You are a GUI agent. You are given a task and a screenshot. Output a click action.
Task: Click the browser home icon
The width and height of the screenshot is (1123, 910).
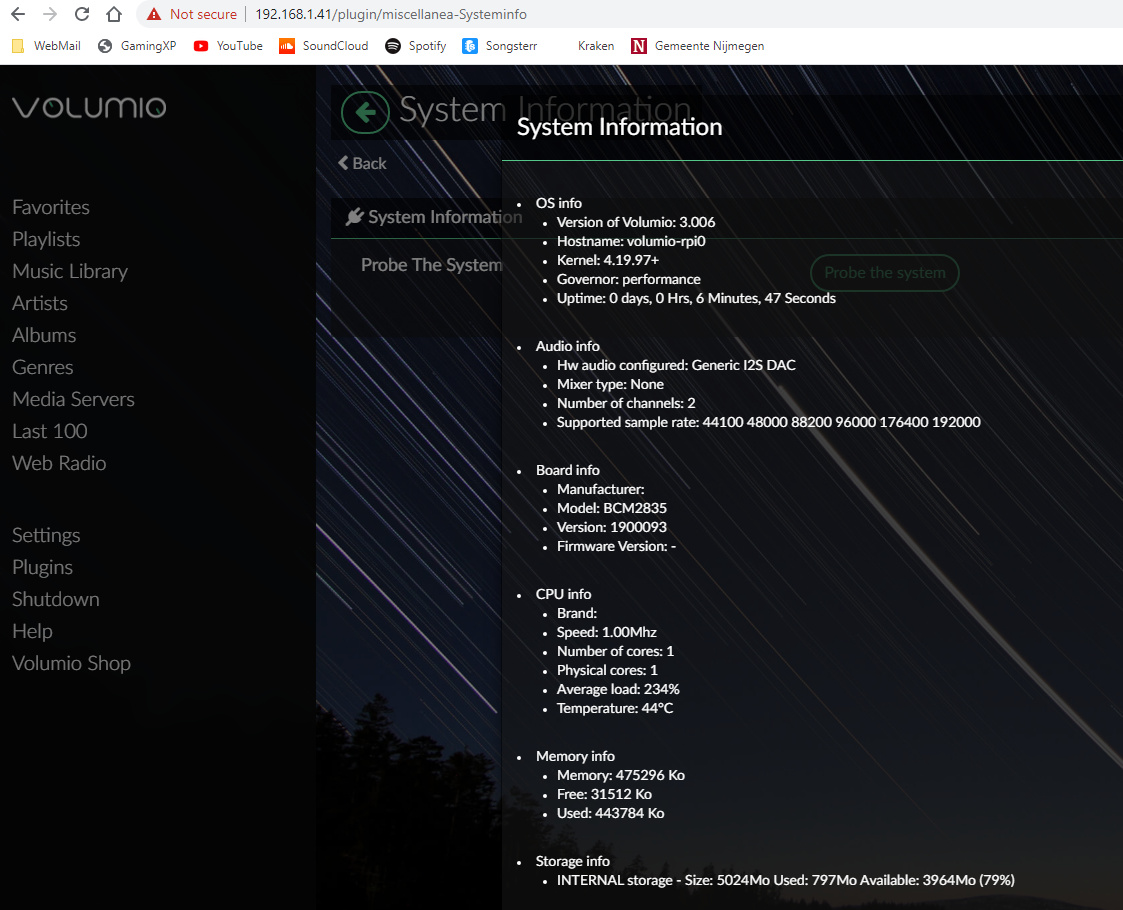(x=114, y=14)
